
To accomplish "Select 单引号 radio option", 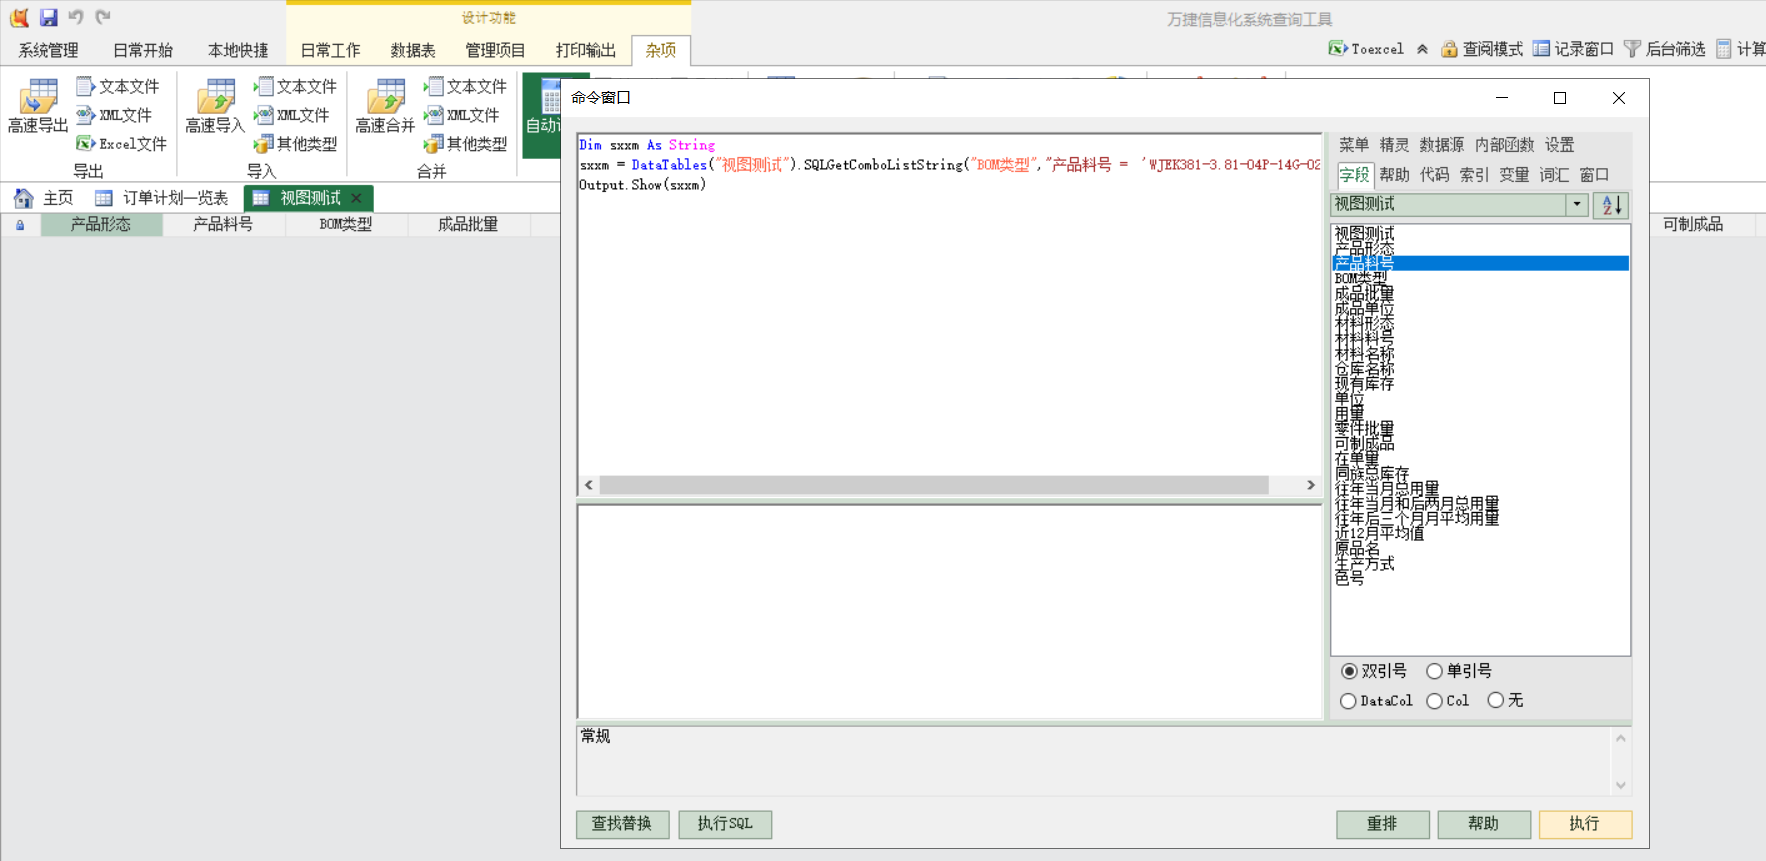I will pyautogui.click(x=1459, y=671).
